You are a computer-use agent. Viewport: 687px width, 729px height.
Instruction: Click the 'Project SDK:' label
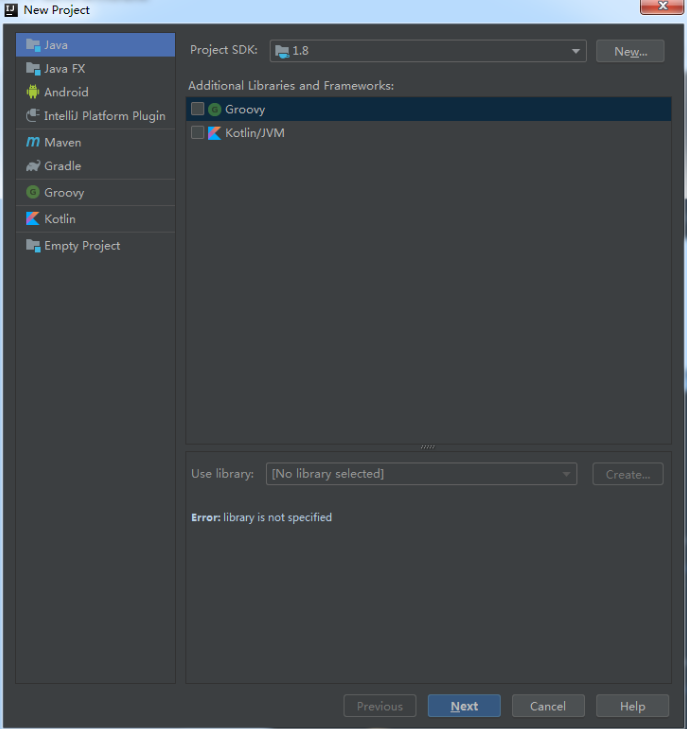point(224,50)
